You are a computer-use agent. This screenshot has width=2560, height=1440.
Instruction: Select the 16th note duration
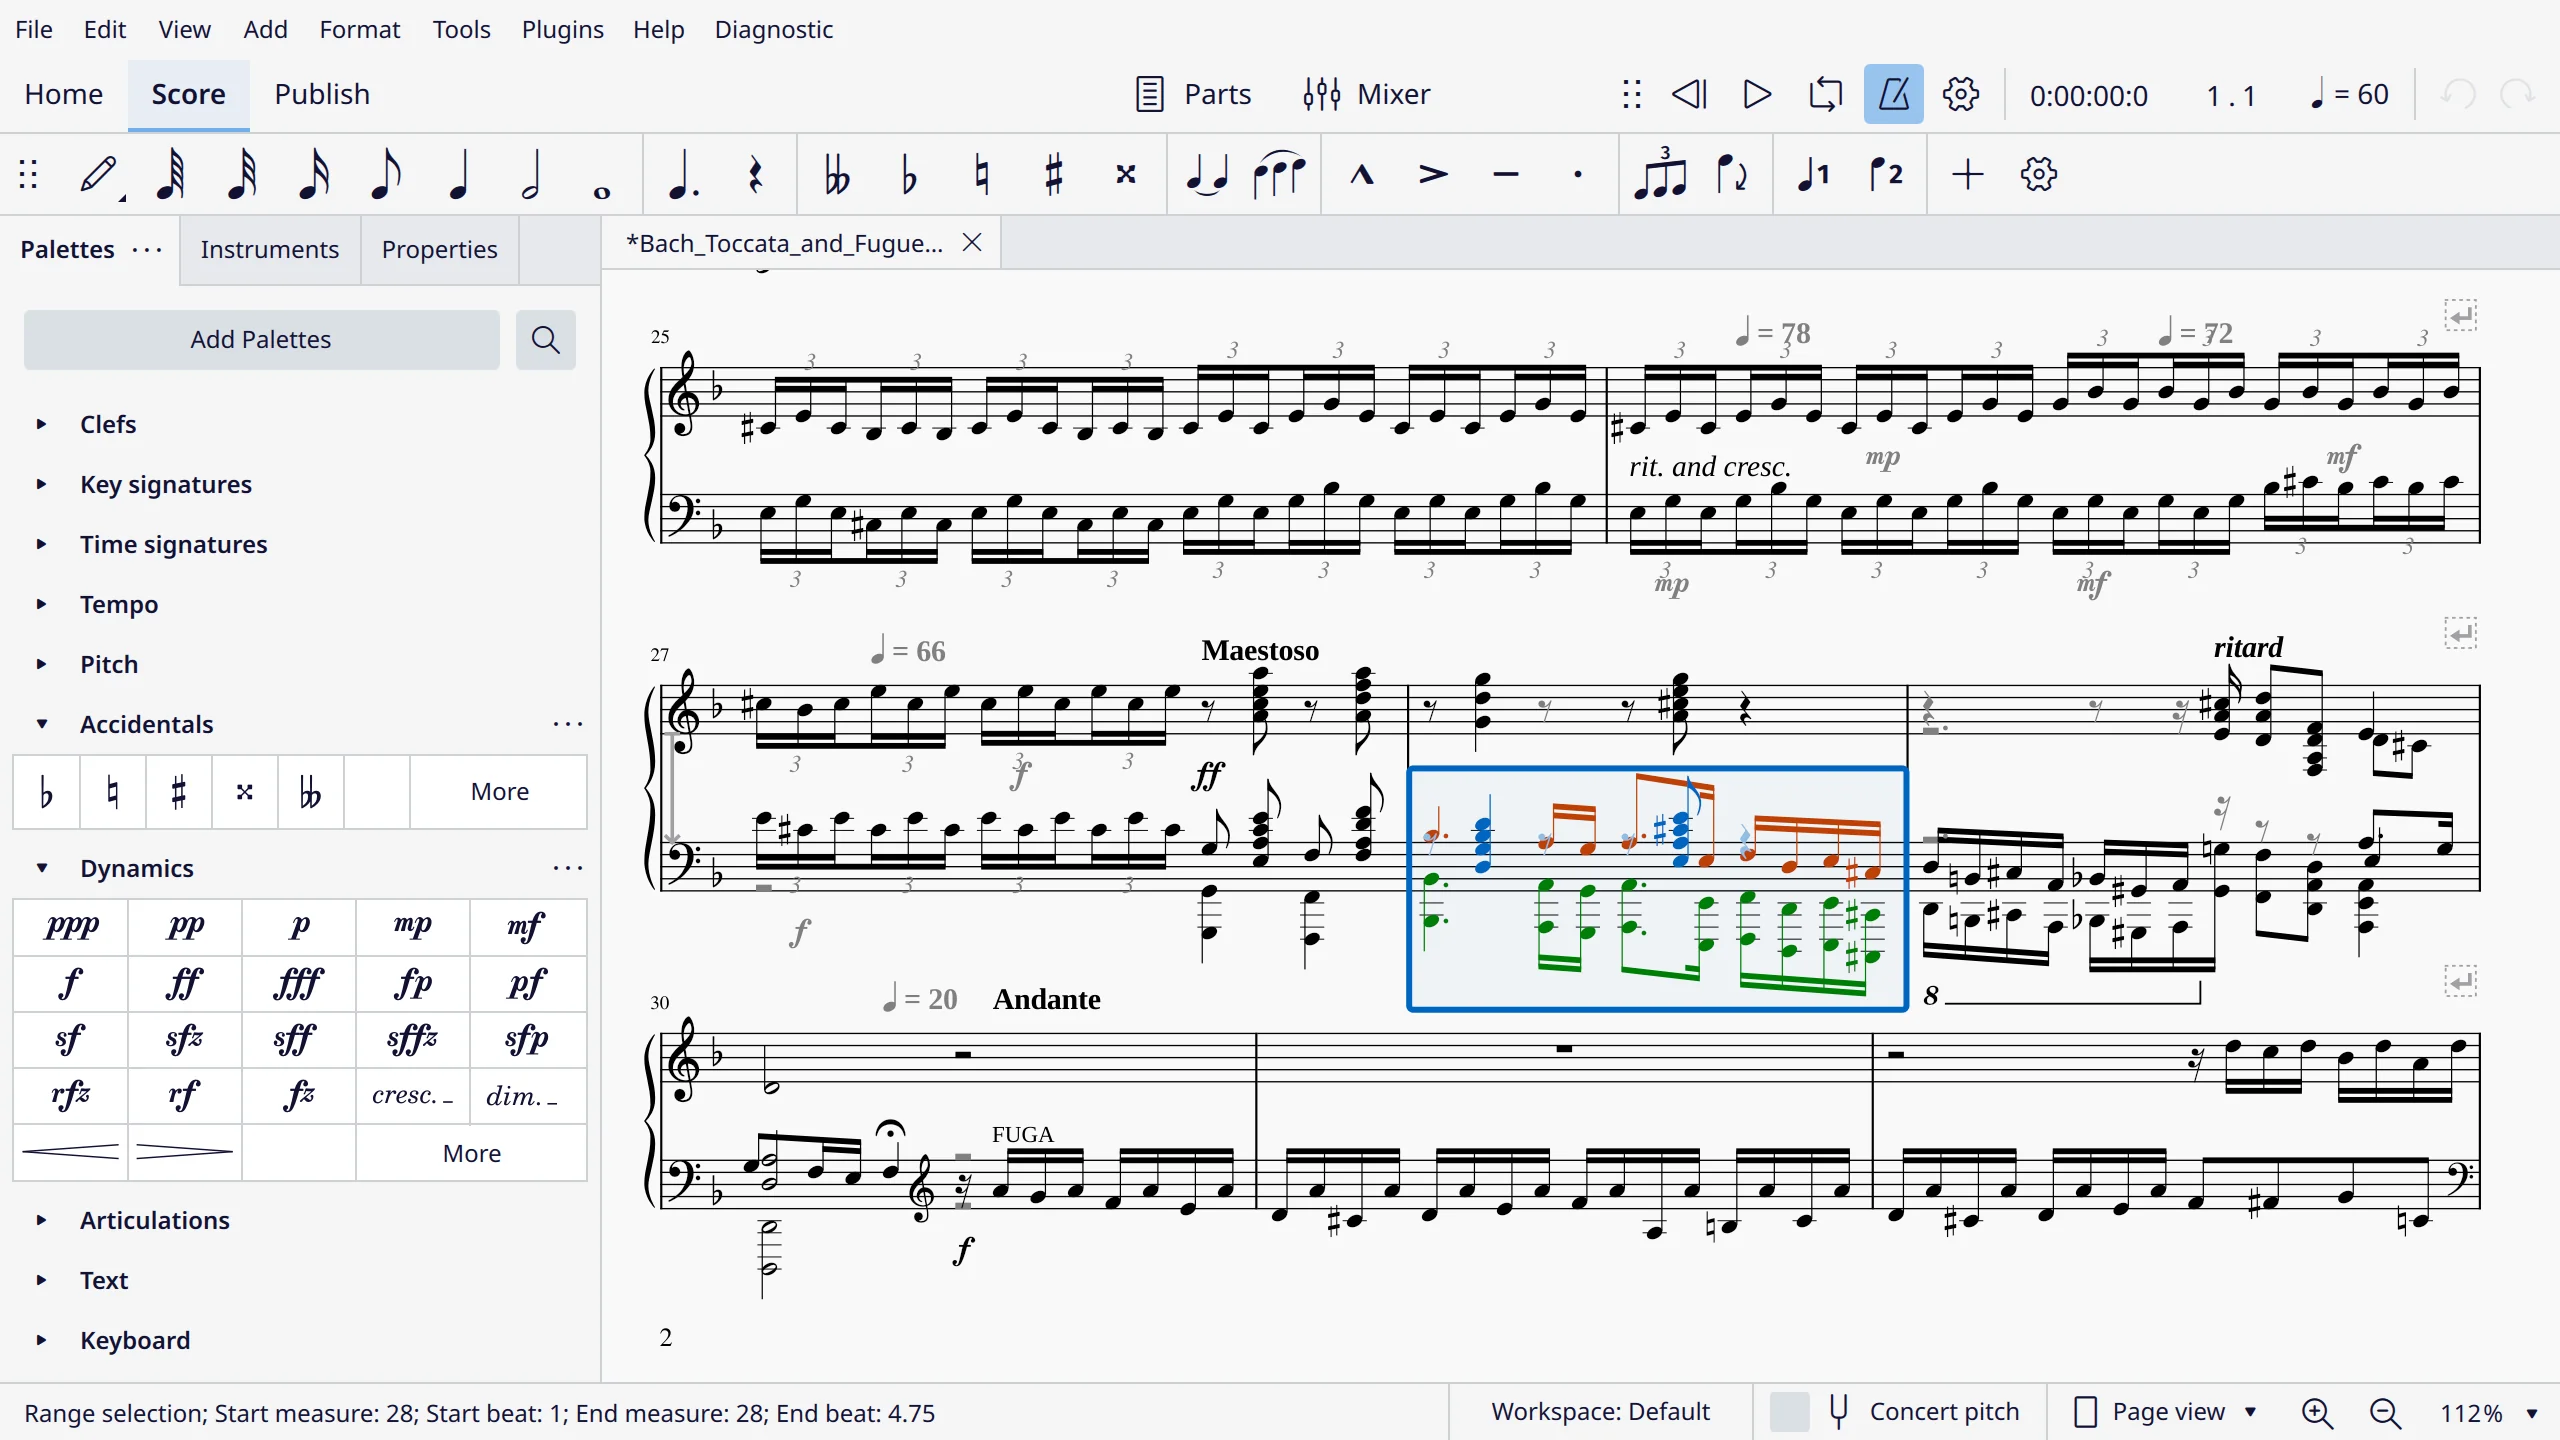coord(315,175)
